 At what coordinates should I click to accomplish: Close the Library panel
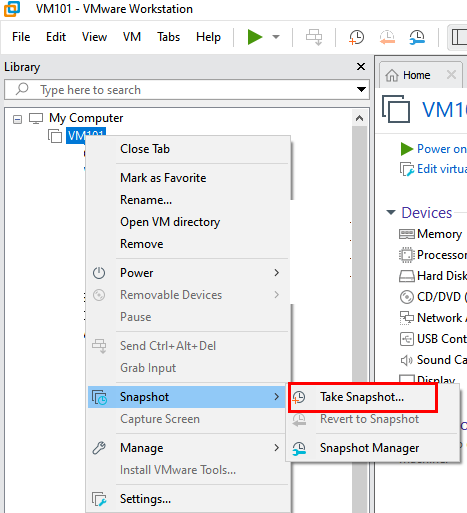[361, 66]
